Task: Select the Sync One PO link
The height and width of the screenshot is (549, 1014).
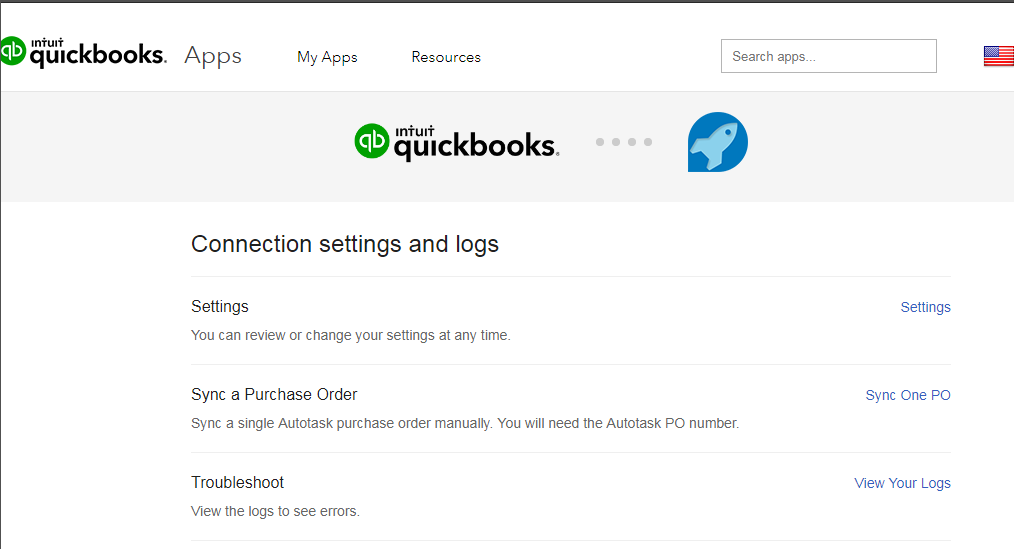Action: [908, 395]
